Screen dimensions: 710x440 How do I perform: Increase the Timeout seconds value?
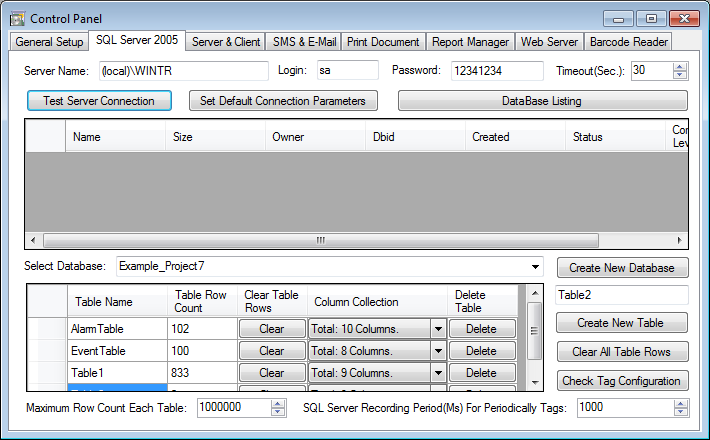coord(681,66)
